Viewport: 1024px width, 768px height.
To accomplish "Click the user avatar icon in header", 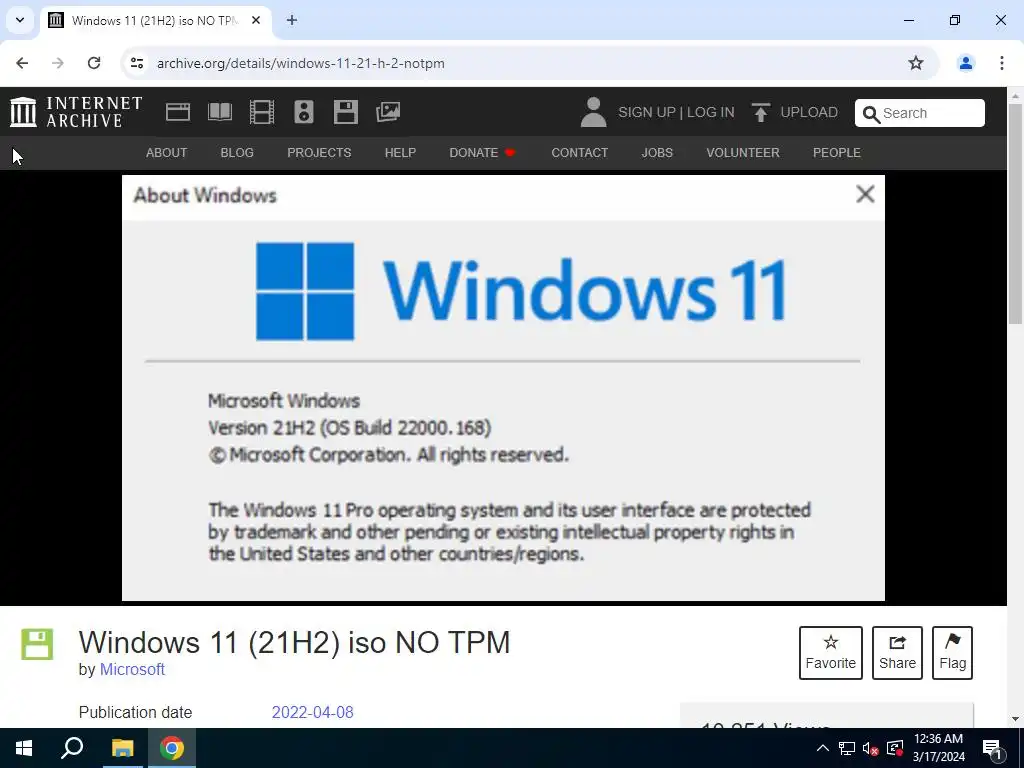I will [593, 112].
